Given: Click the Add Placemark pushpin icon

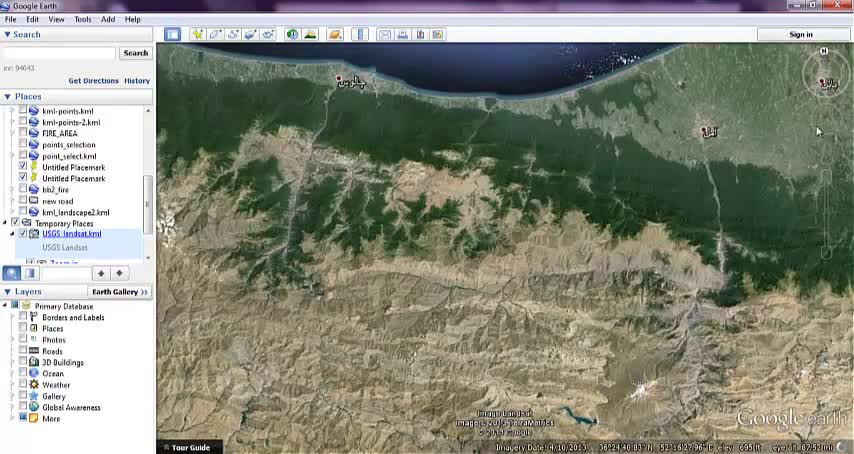Looking at the screenshot, I should pos(198,34).
